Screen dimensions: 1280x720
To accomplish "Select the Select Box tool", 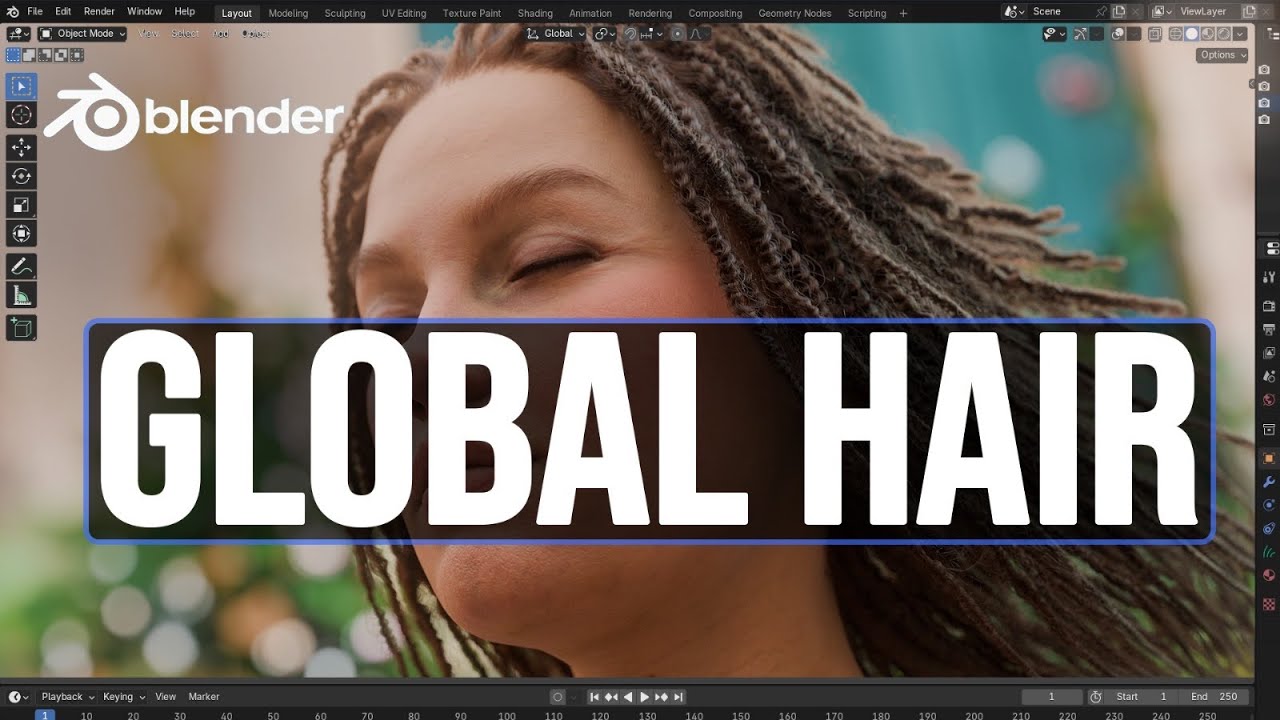I will pyautogui.click(x=21, y=86).
